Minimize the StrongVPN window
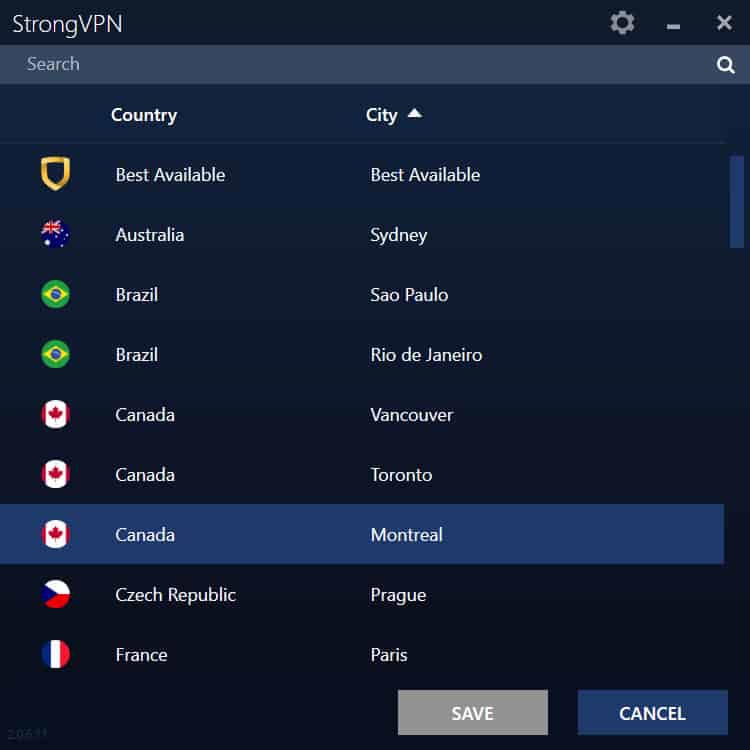Image resolution: width=750 pixels, height=750 pixels. coord(673,26)
